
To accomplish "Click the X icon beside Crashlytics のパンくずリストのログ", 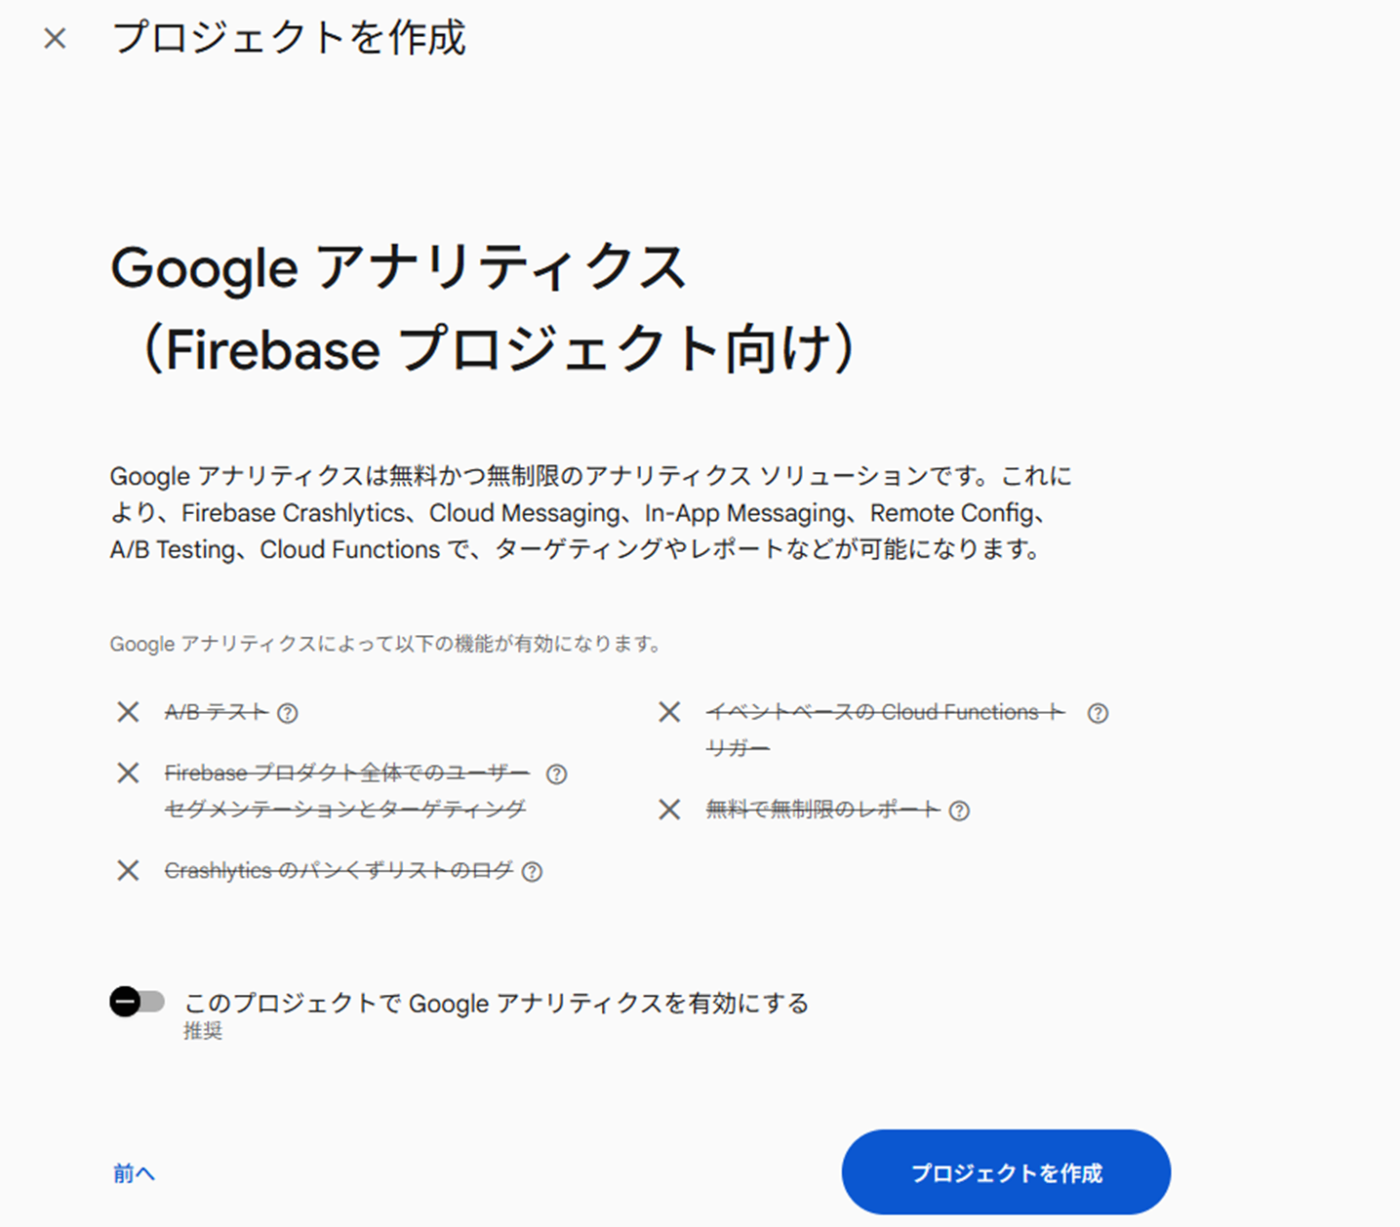I will [x=127, y=870].
